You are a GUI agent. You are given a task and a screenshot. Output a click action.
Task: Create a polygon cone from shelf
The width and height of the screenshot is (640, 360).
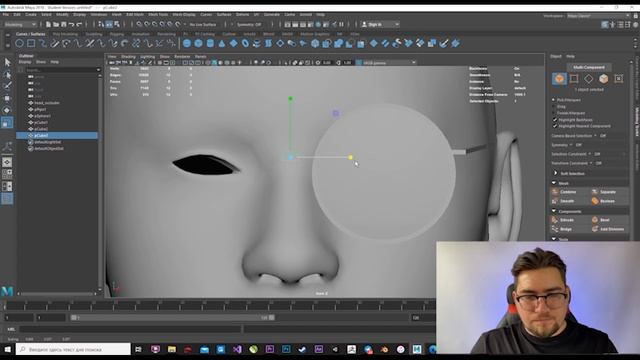pos(222,43)
